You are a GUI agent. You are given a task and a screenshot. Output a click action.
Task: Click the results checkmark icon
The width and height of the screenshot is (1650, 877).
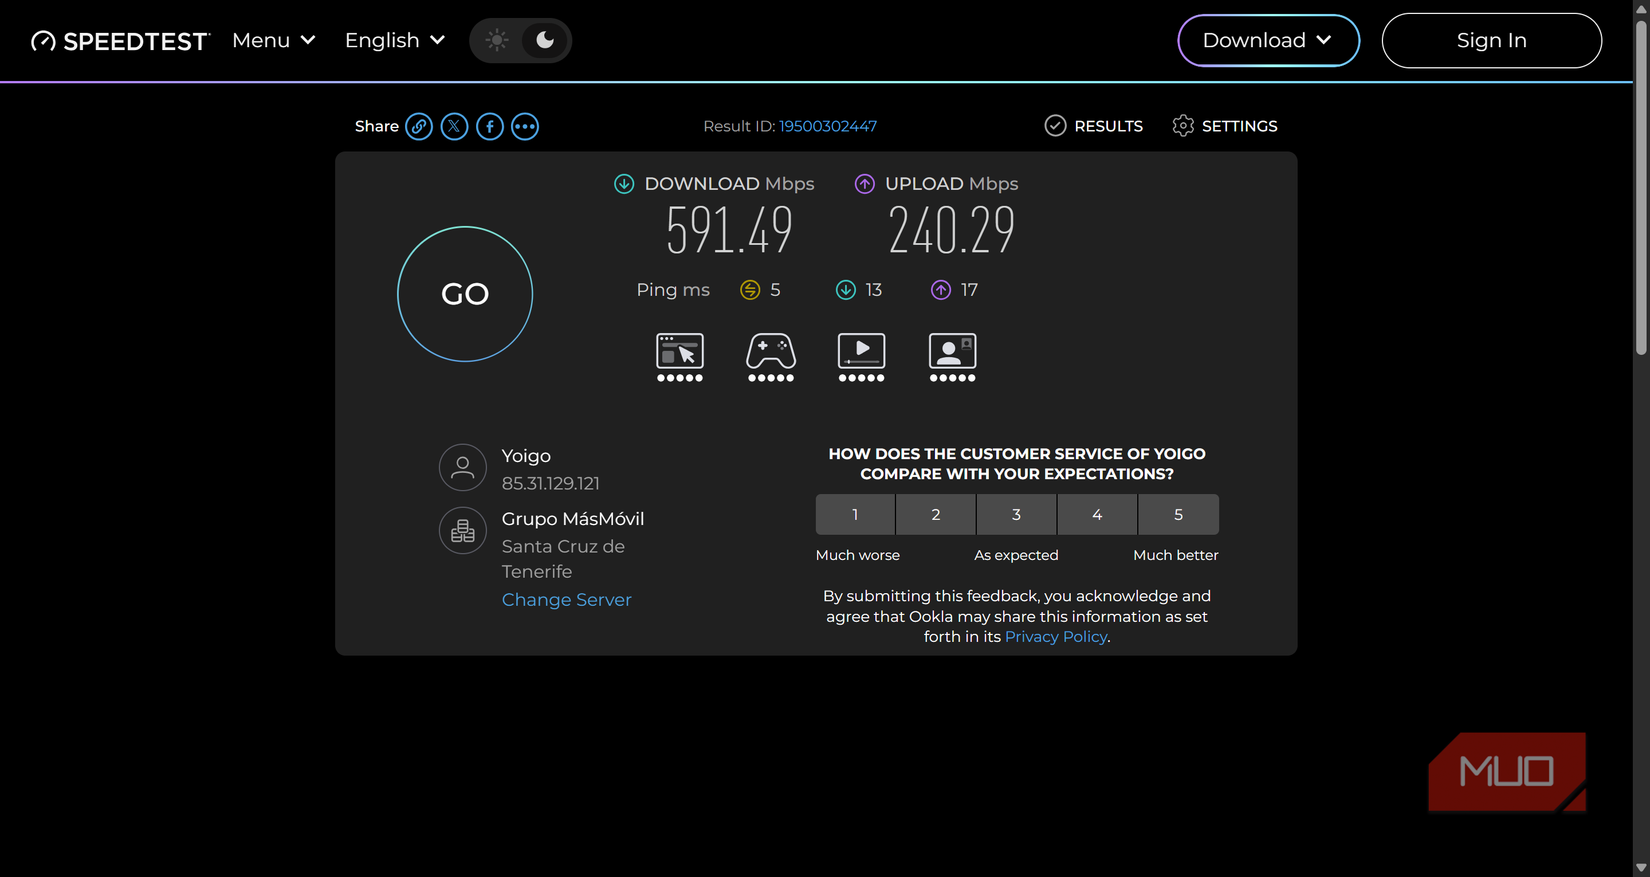pyautogui.click(x=1055, y=125)
